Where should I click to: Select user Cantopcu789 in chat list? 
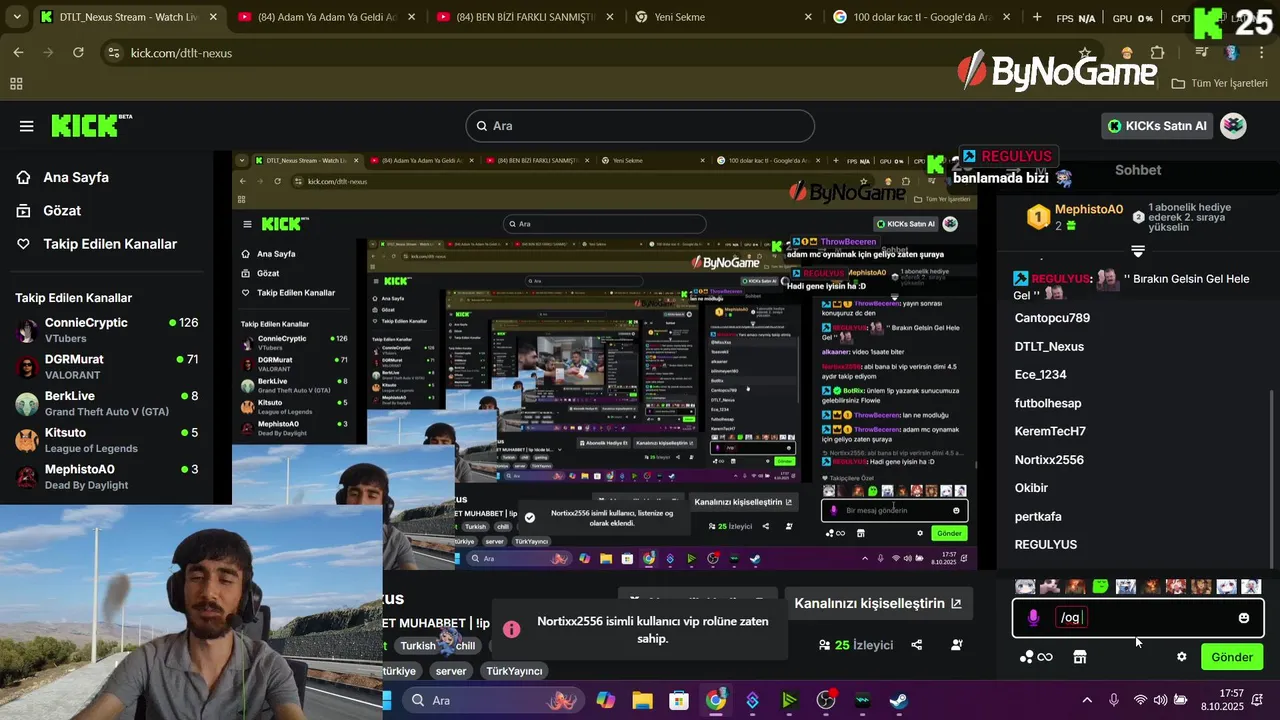click(1052, 318)
